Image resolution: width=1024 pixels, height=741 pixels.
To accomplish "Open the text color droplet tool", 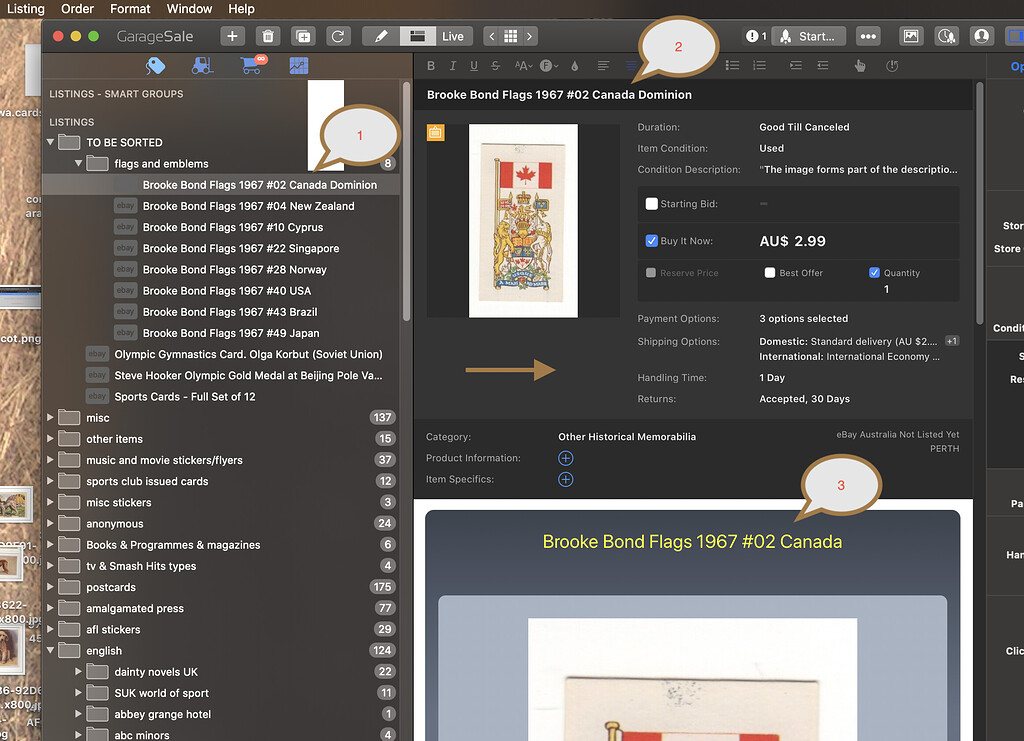I will 575,66.
